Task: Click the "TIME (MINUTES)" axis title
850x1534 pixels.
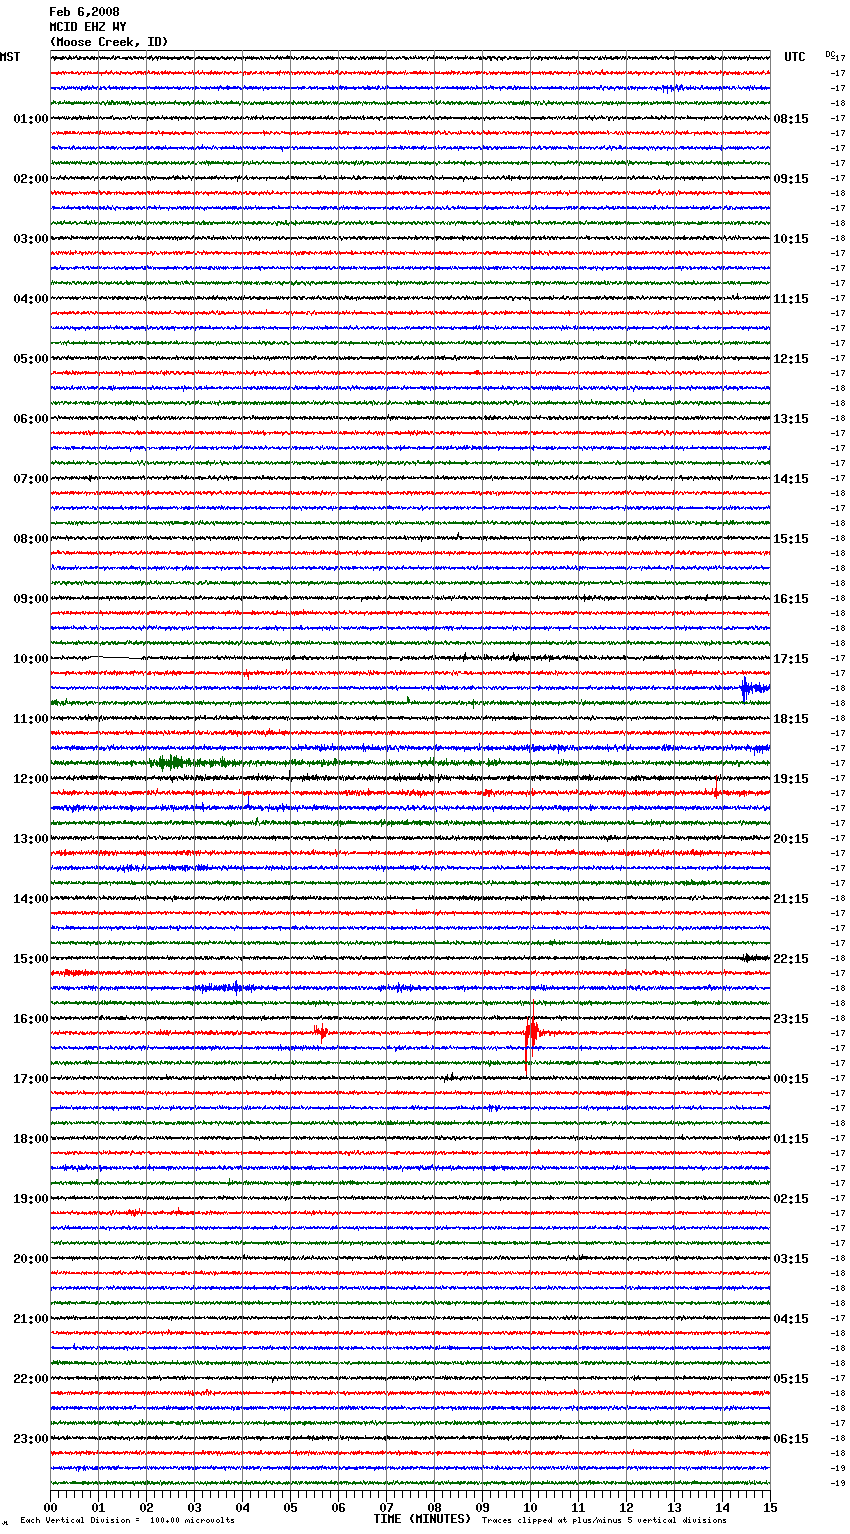Action: pos(422,1519)
